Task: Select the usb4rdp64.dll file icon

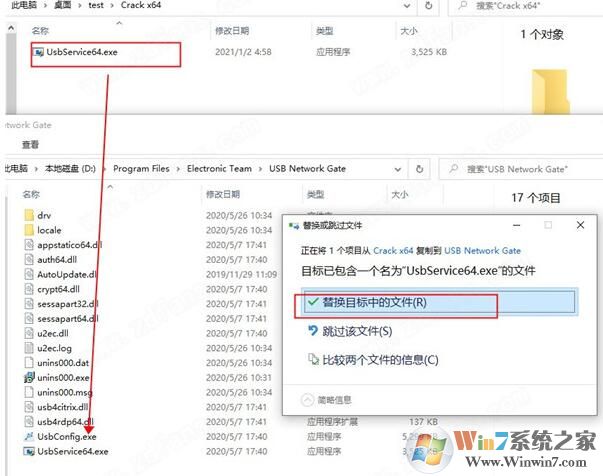Action: [x=29, y=422]
